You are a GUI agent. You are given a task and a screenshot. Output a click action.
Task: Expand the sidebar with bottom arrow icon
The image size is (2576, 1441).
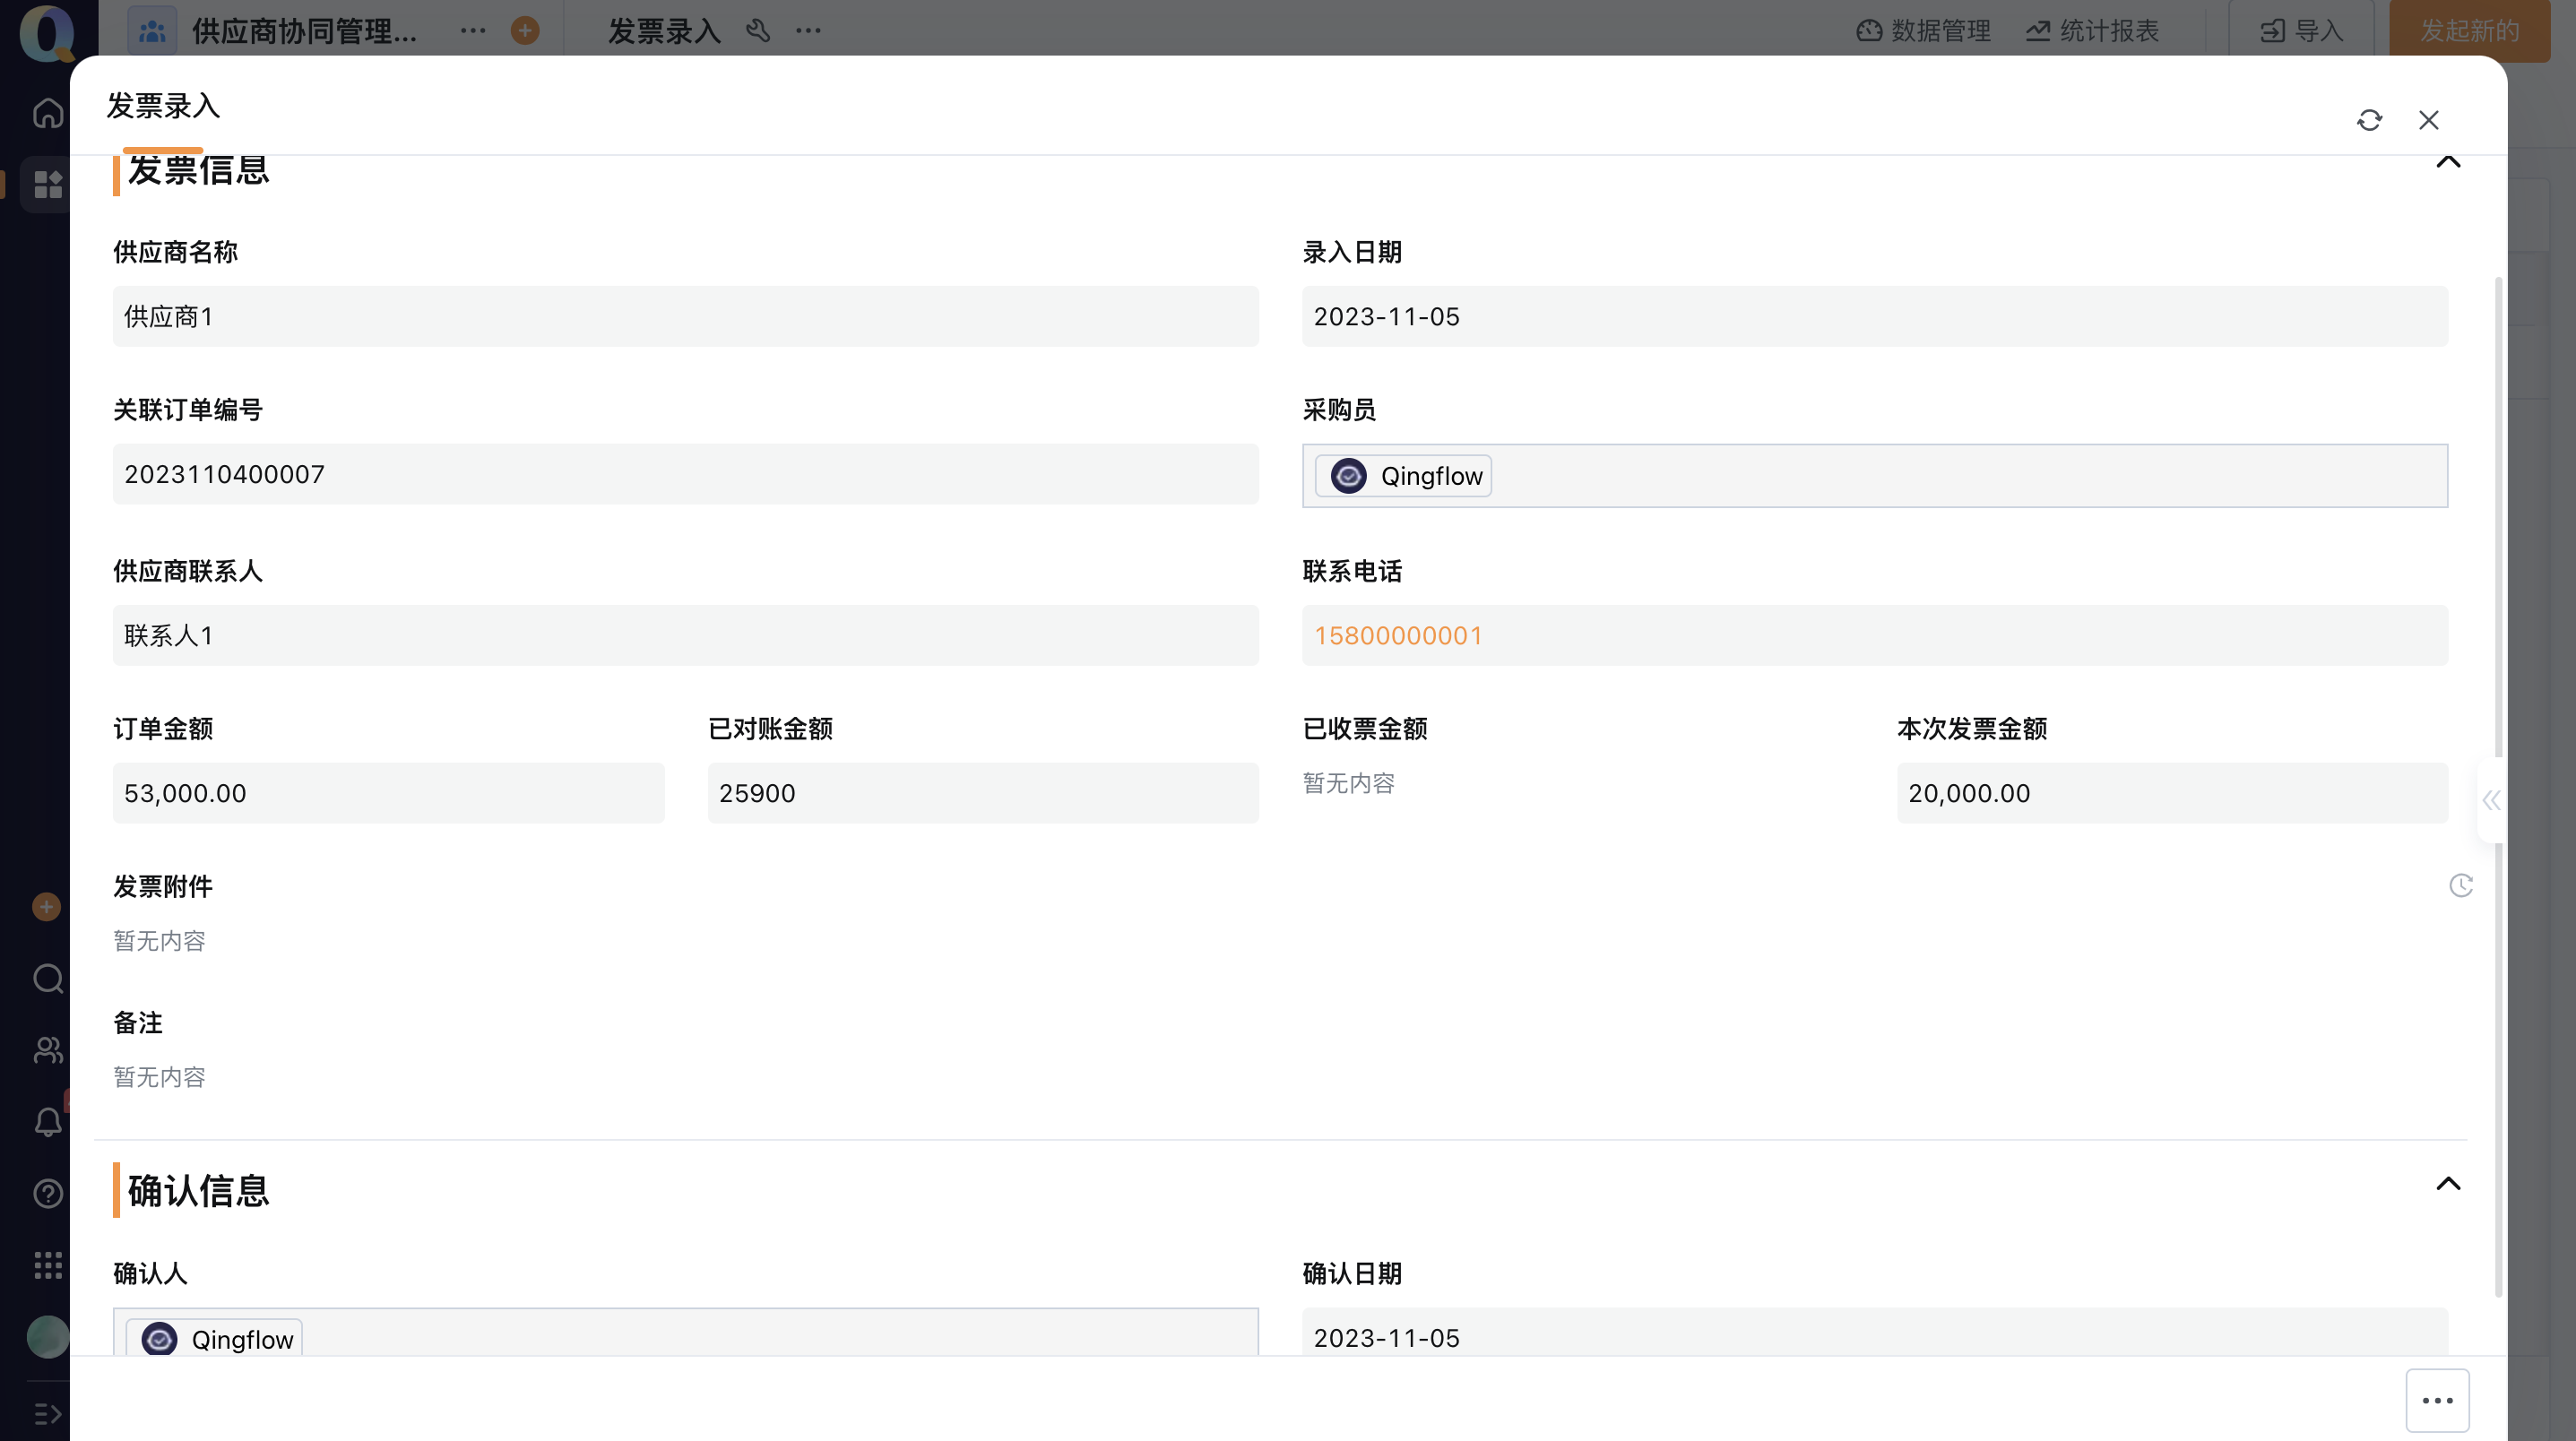pos(48,1414)
